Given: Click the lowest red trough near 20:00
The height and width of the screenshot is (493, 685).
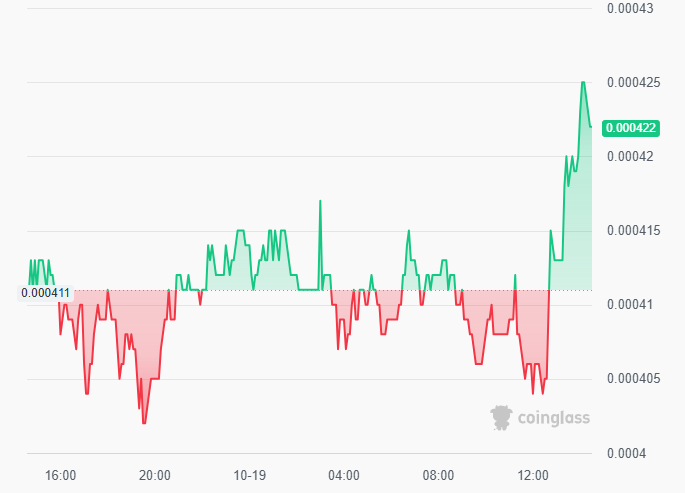Looking at the screenshot, I should point(144,423).
